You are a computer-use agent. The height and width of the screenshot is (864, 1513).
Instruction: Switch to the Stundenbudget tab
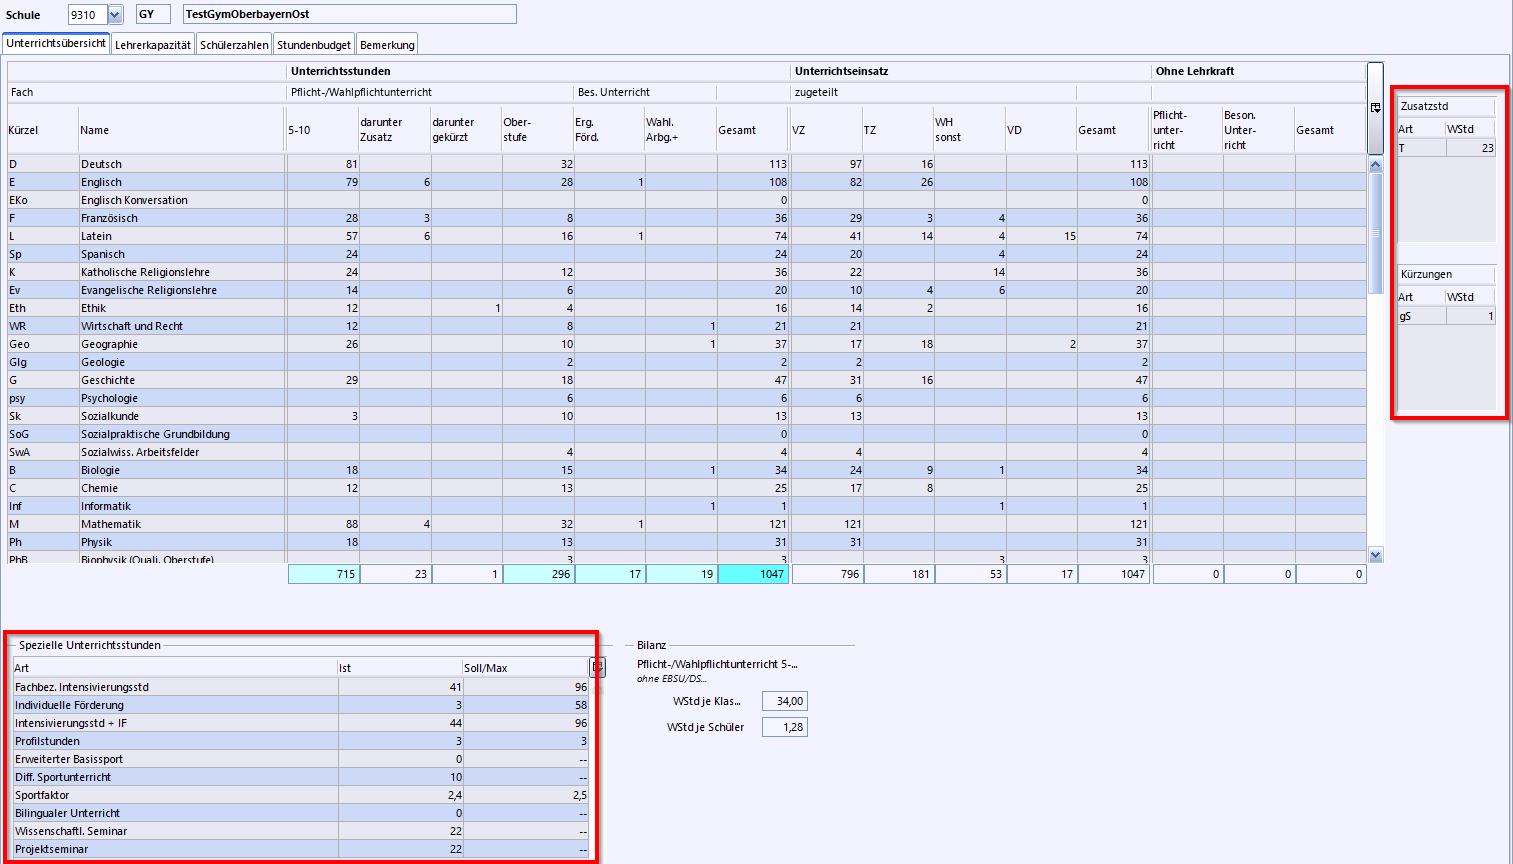[314, 45]
